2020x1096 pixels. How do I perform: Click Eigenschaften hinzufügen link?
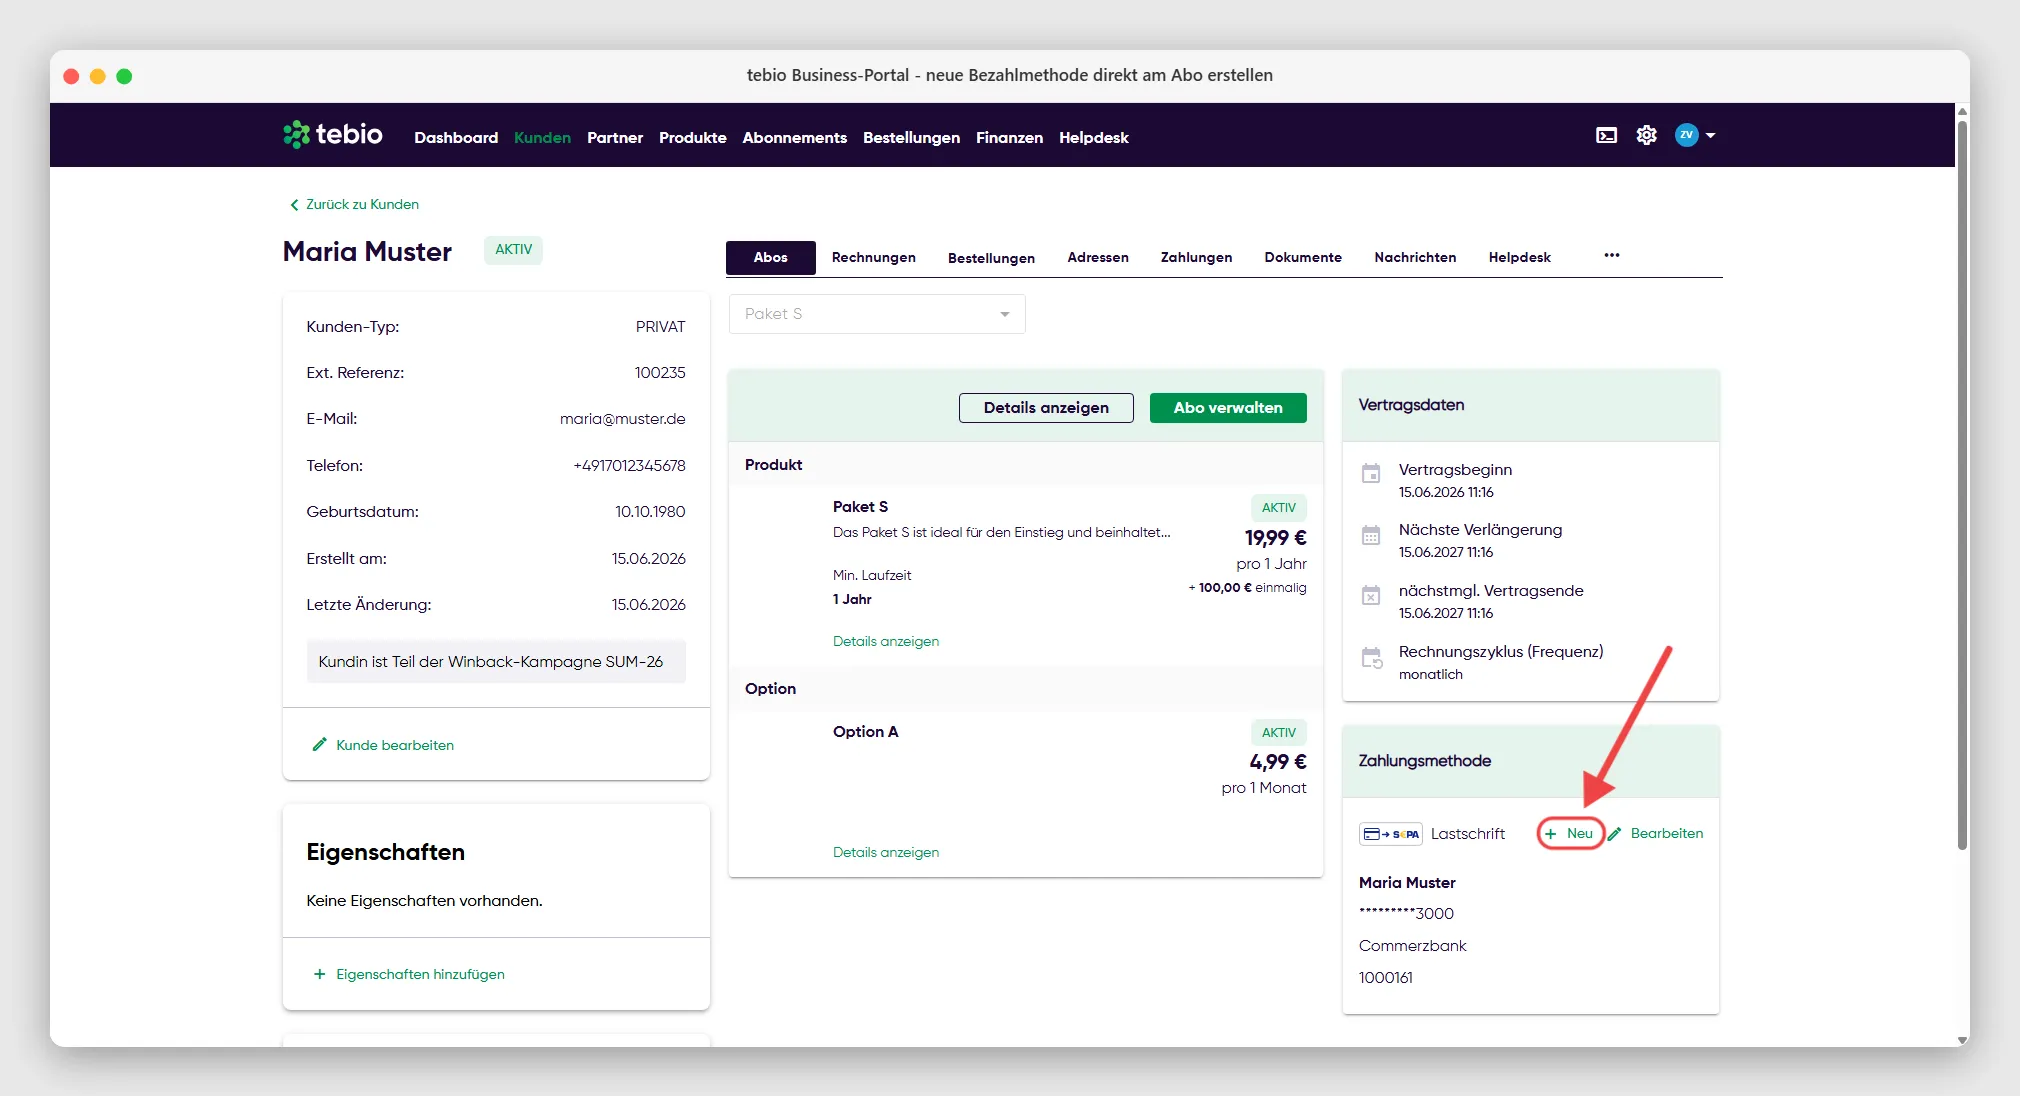click(x=420, y=974)
